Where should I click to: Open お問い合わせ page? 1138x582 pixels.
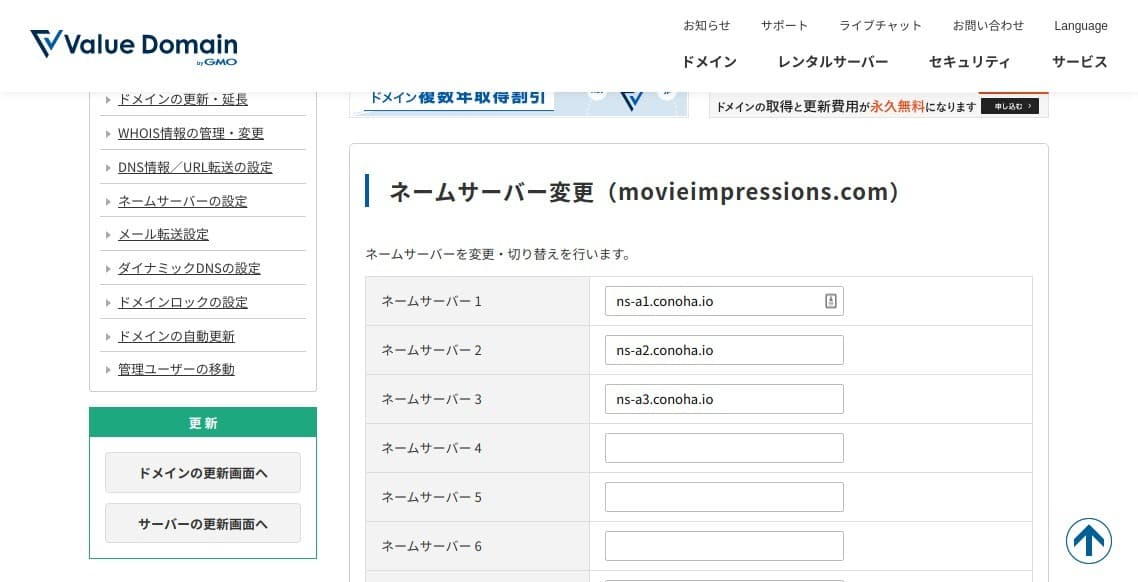(x=988, y=25)
